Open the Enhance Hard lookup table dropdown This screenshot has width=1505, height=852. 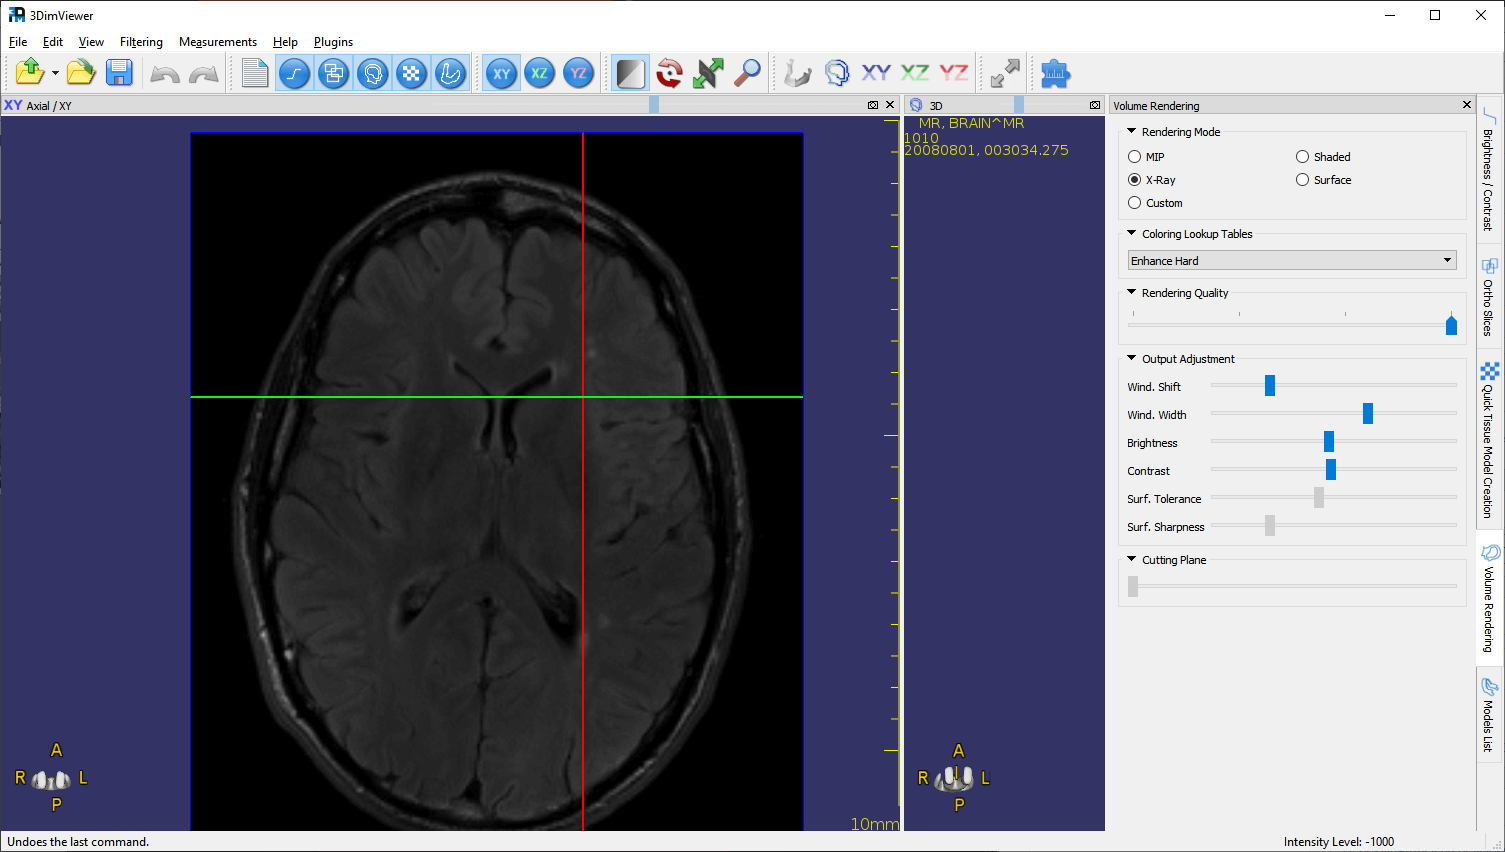point(1291,261)
